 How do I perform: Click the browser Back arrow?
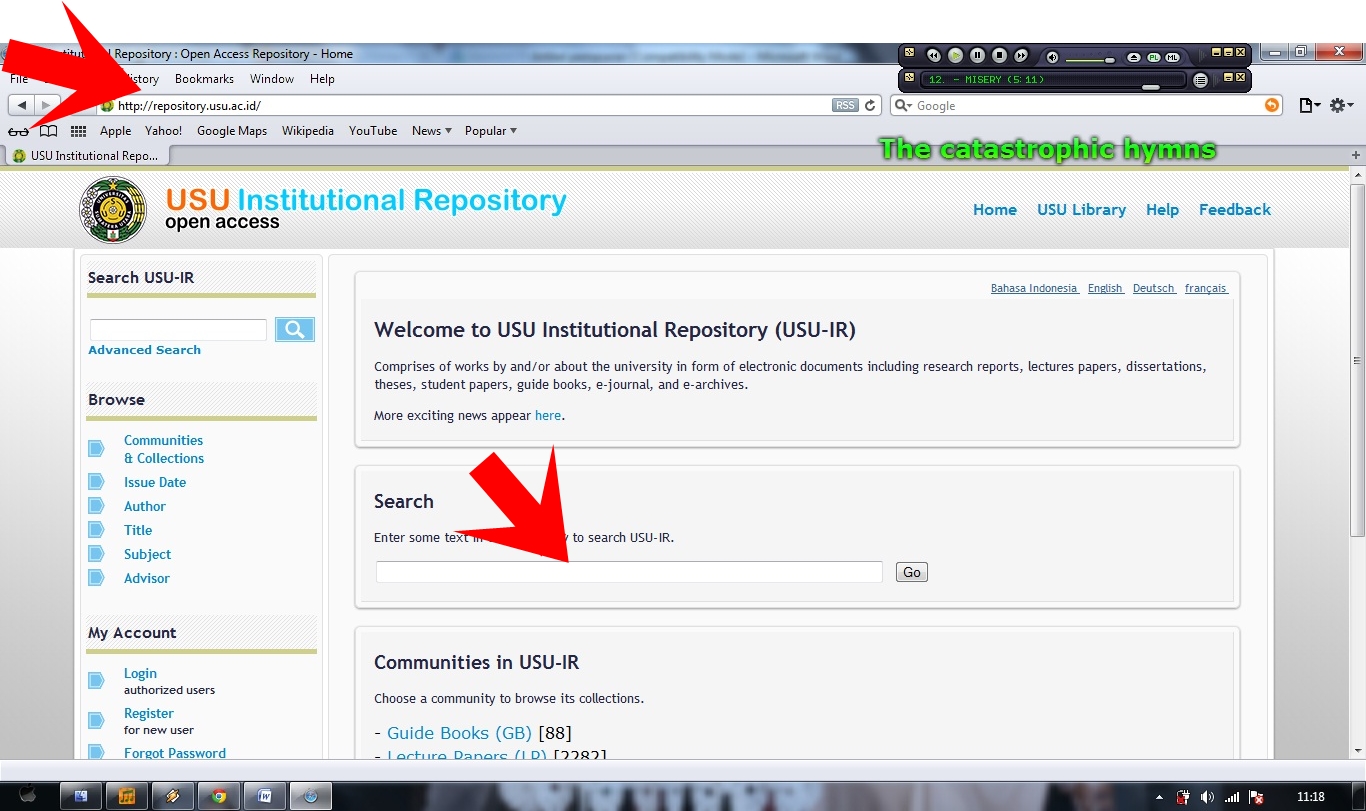[x=22, y=105]
